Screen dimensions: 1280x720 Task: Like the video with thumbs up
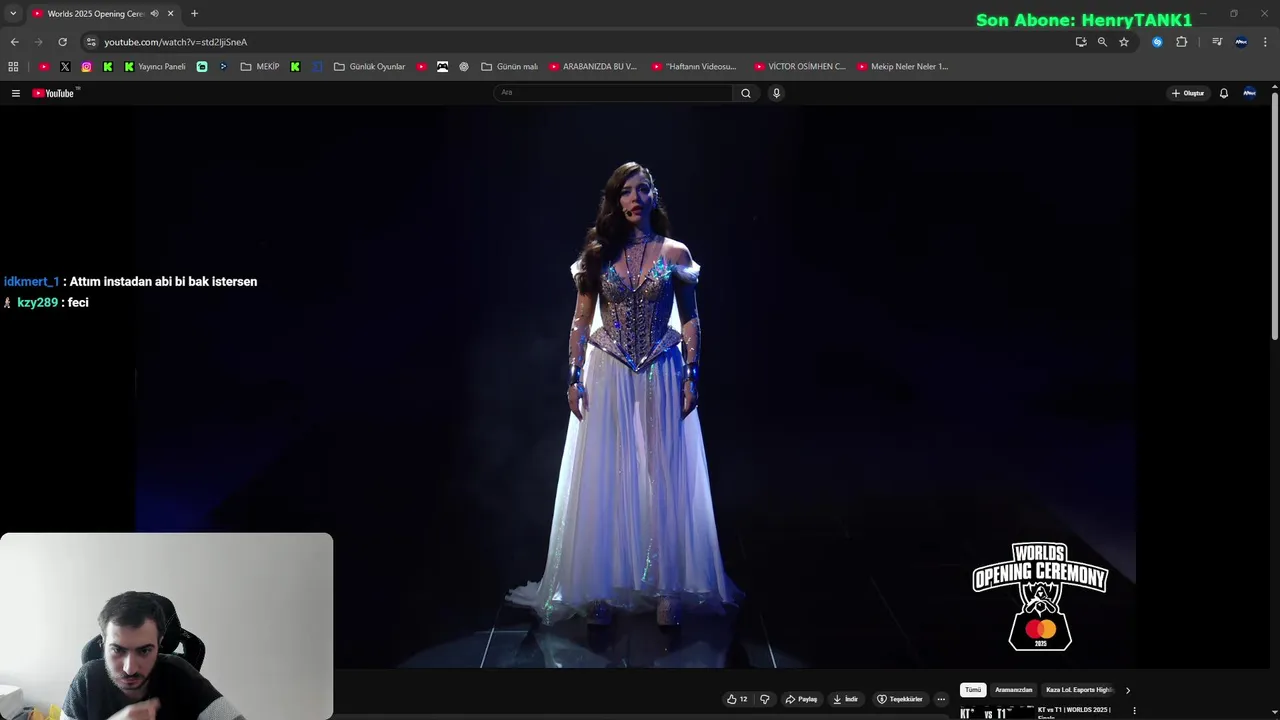[737, 699]
